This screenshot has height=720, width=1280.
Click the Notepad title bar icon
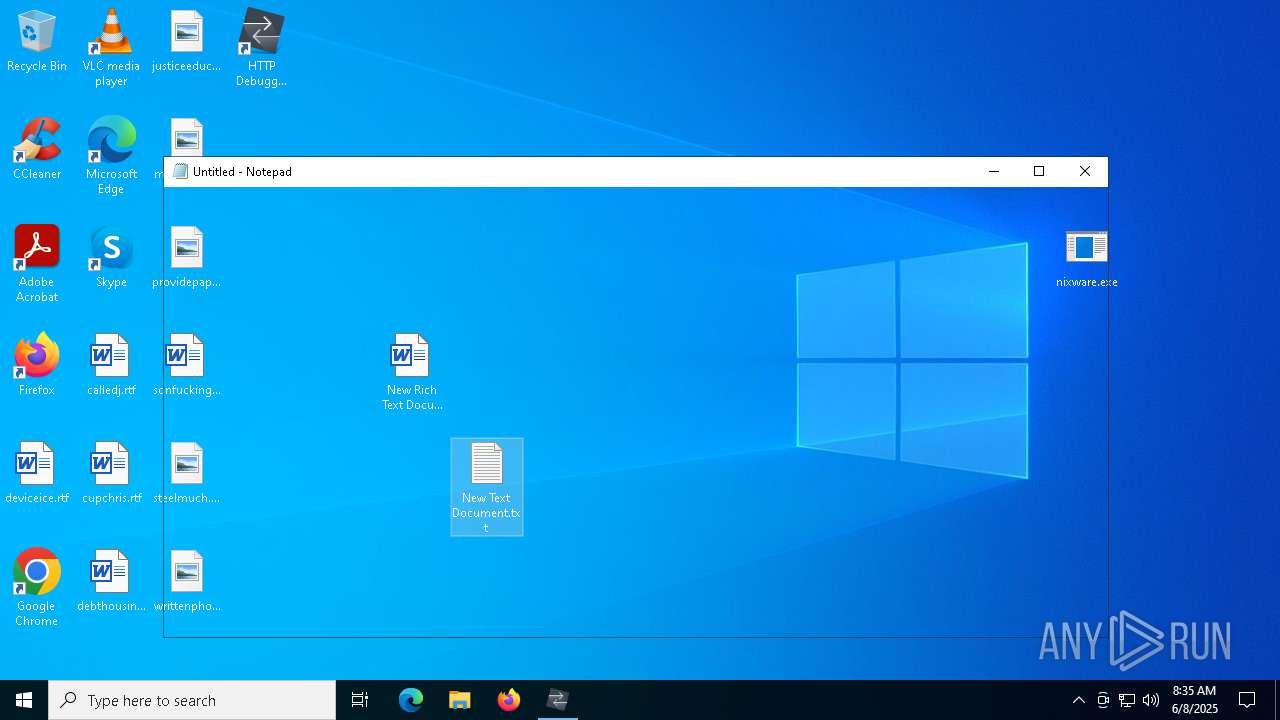pyautogui.click(x=180, y=172)
